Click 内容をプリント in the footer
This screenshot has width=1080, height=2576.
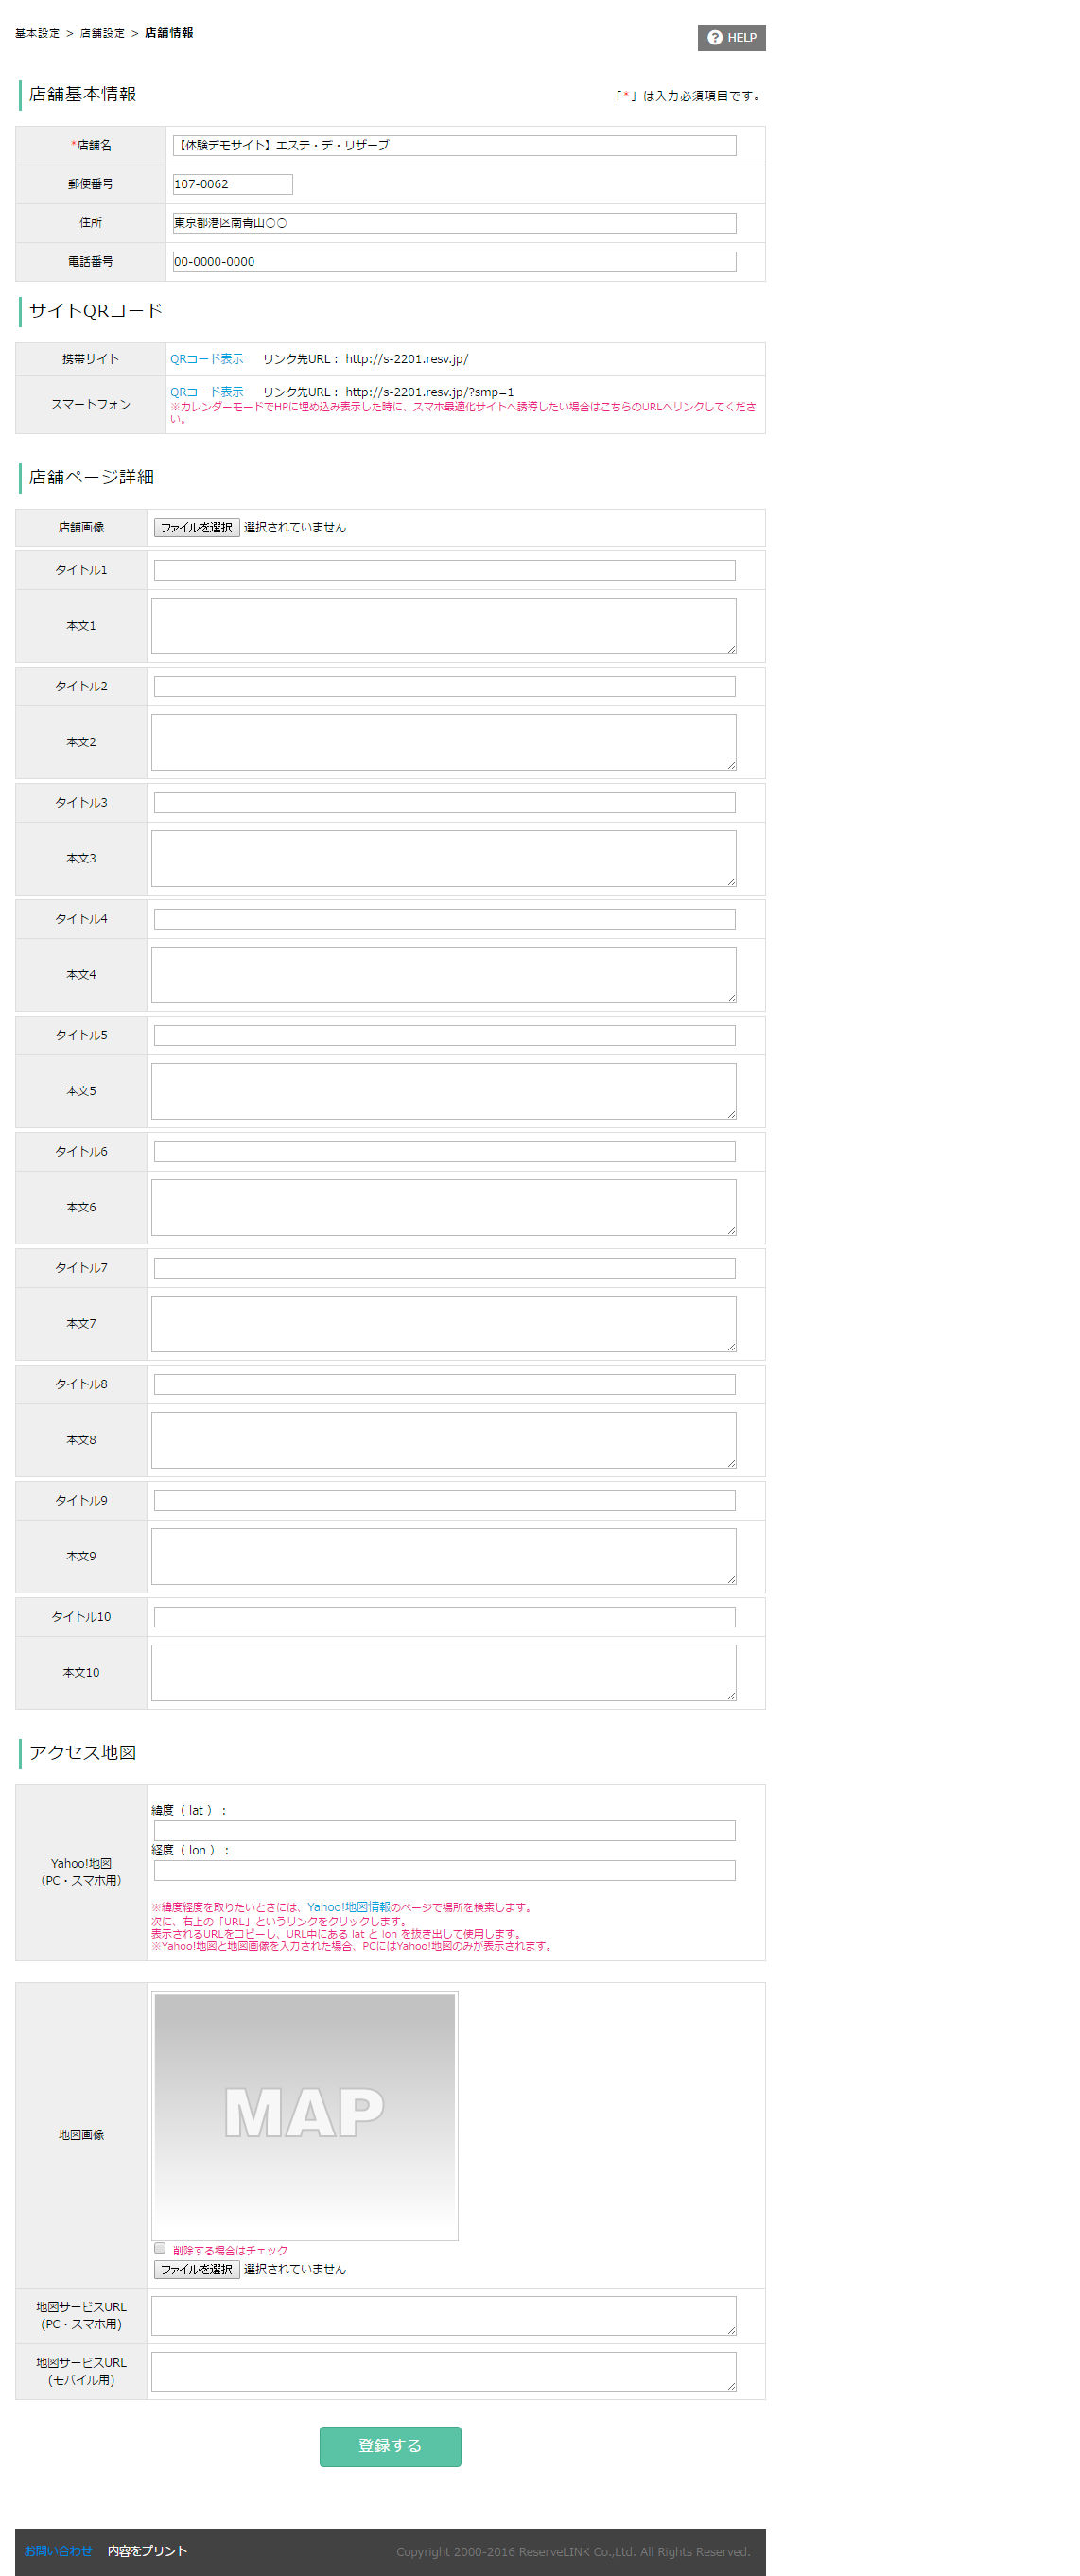click(147, 2550)
